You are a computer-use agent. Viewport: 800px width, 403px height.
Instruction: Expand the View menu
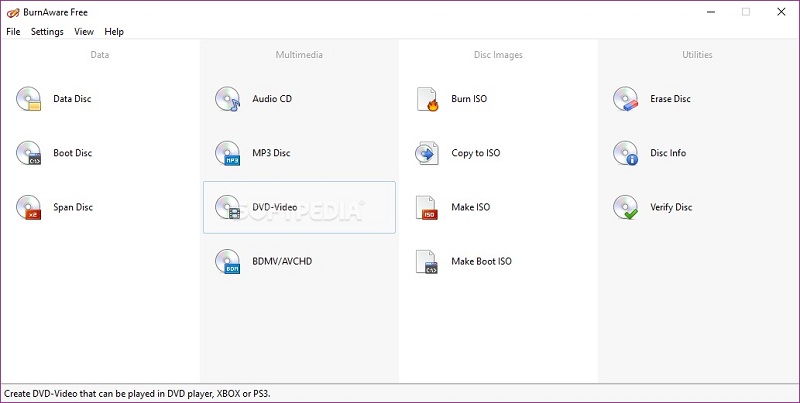pos(84,32)
